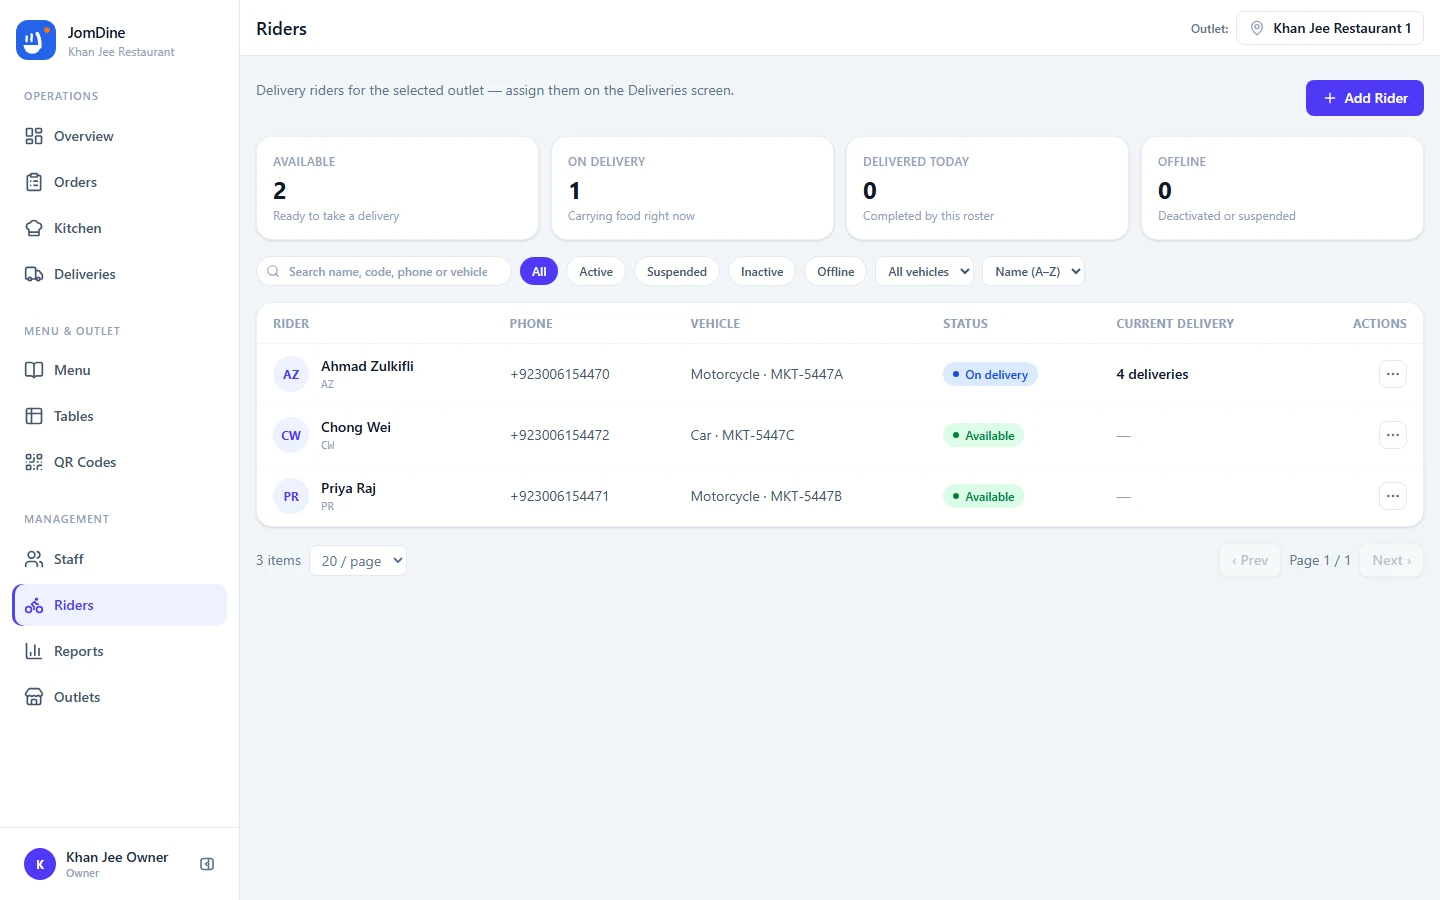The height and width of the screenshot is (900, 1440).
Task: Open Tables in the sidebar
Action: [x=120, y=416]
